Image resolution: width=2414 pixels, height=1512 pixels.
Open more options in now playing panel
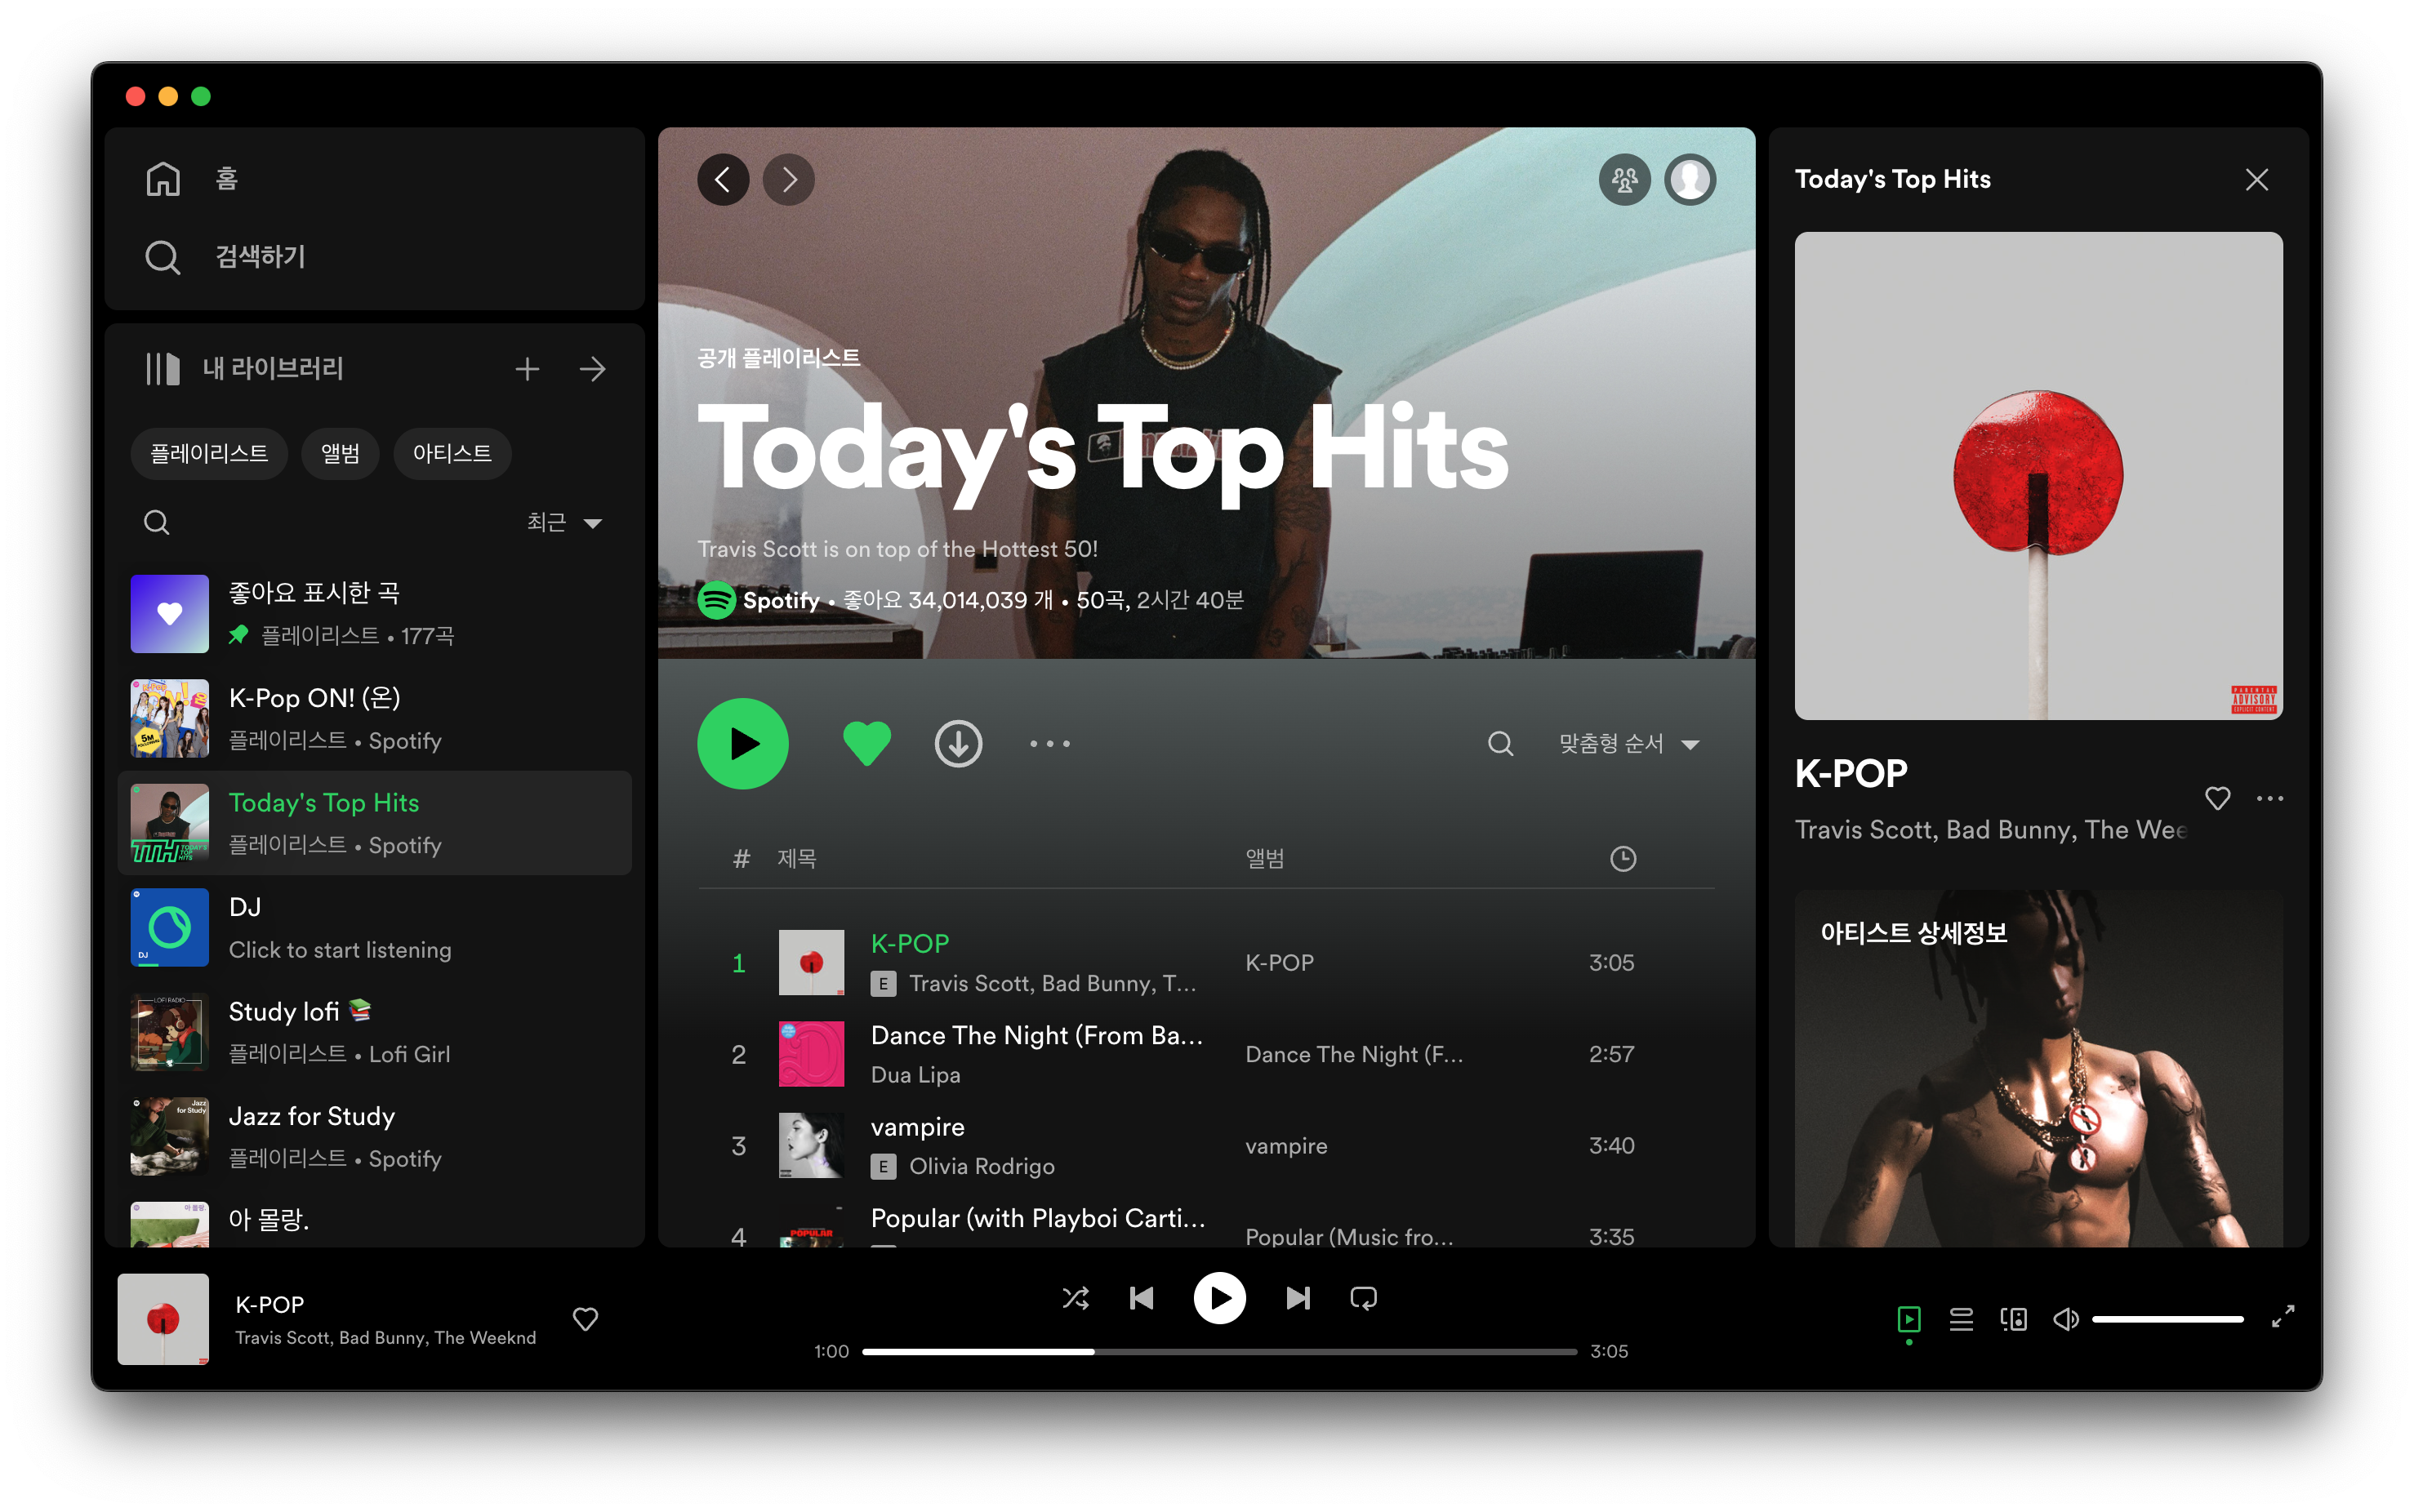pyautogui.click(x=2270, y=798)
